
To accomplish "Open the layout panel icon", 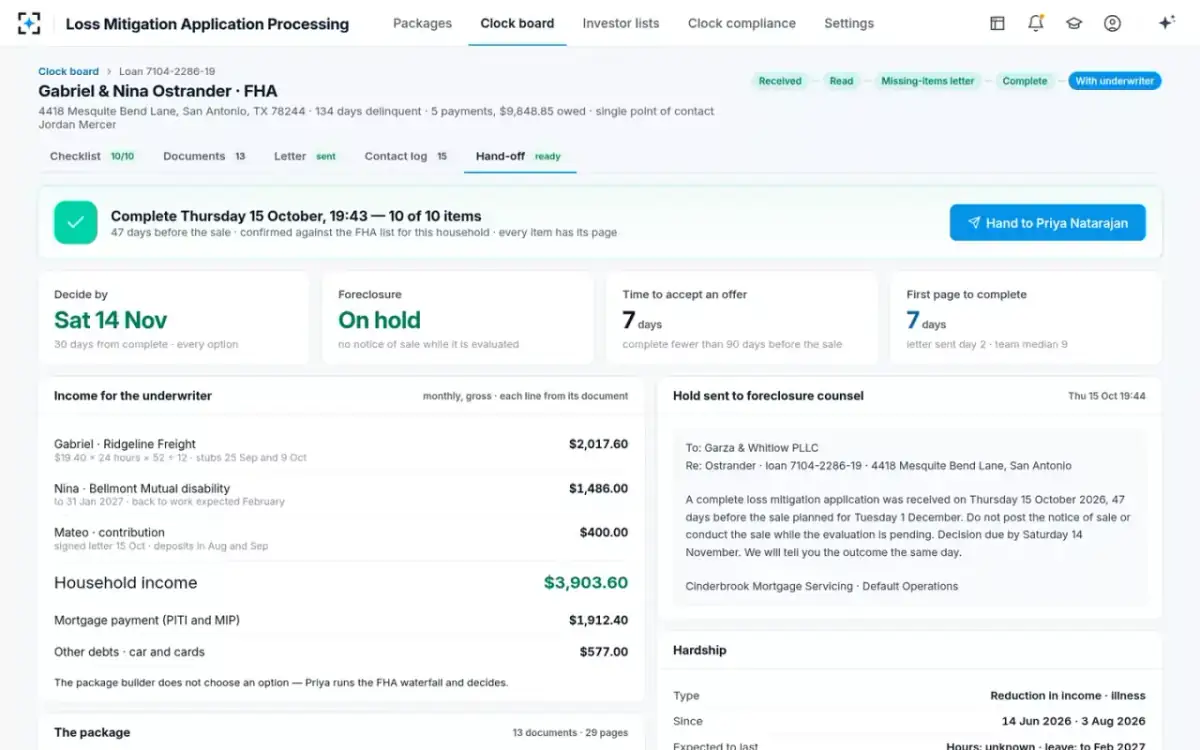I will (997, 23).
